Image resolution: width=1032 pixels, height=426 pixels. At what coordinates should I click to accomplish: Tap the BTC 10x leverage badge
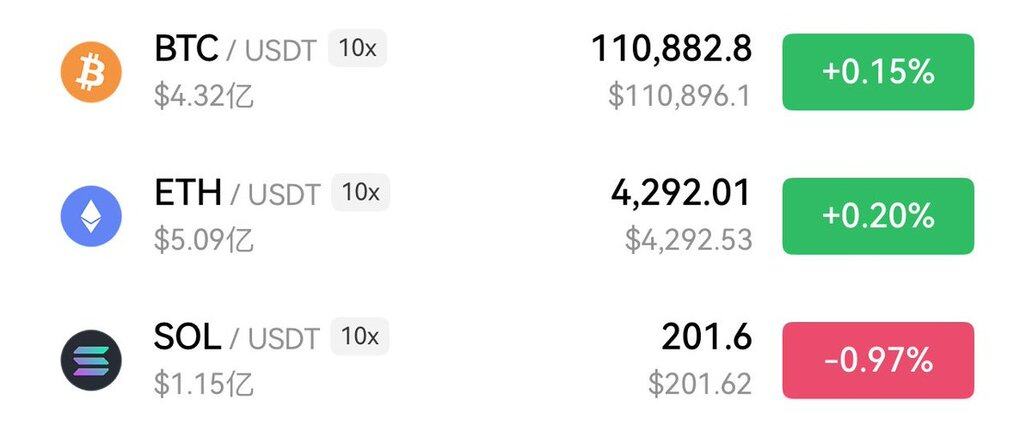click(x=357, y=48)
